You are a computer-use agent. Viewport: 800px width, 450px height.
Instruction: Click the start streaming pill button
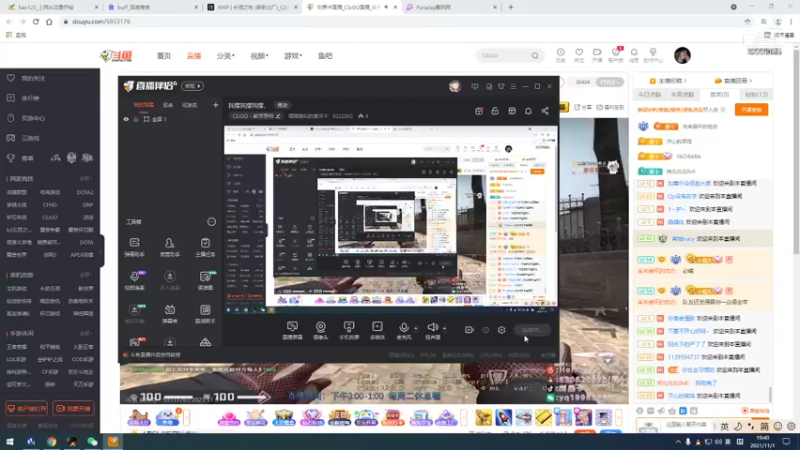pos(532,330)
